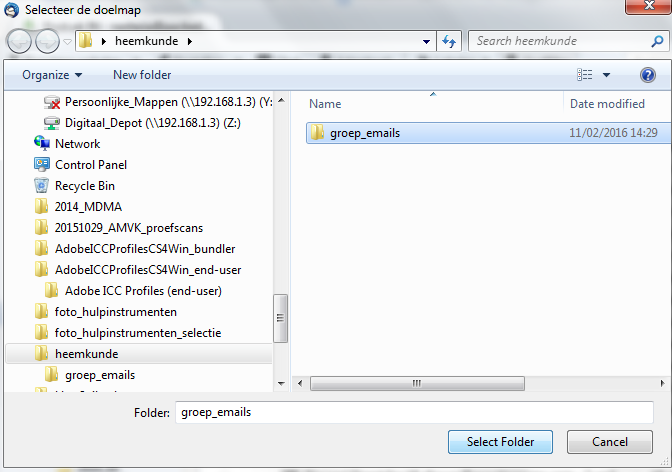Click the refresh button beside address bar
Viewport: 672px width, 472px height.
click(449, 41)
